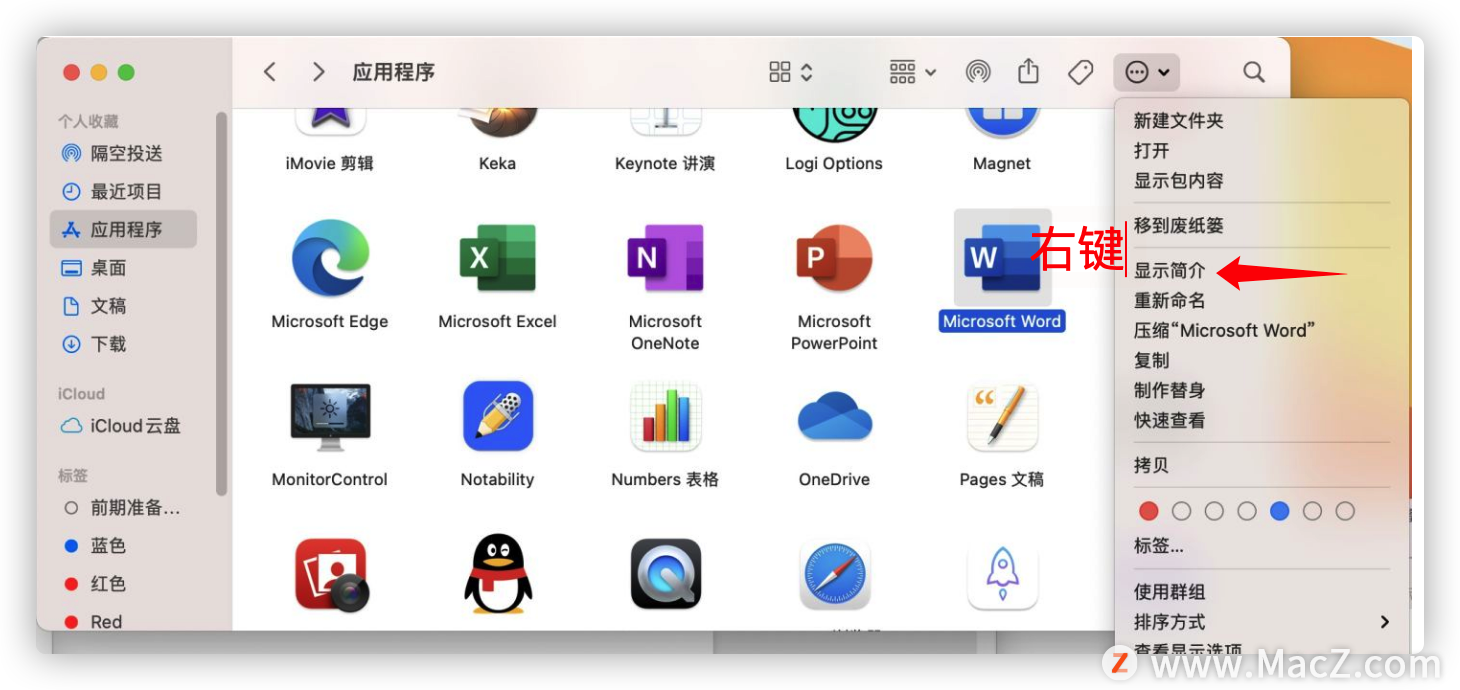
Task: Select the Microsoft OneNote app icon
Action: pyautogui.click(x=665, y=258)
